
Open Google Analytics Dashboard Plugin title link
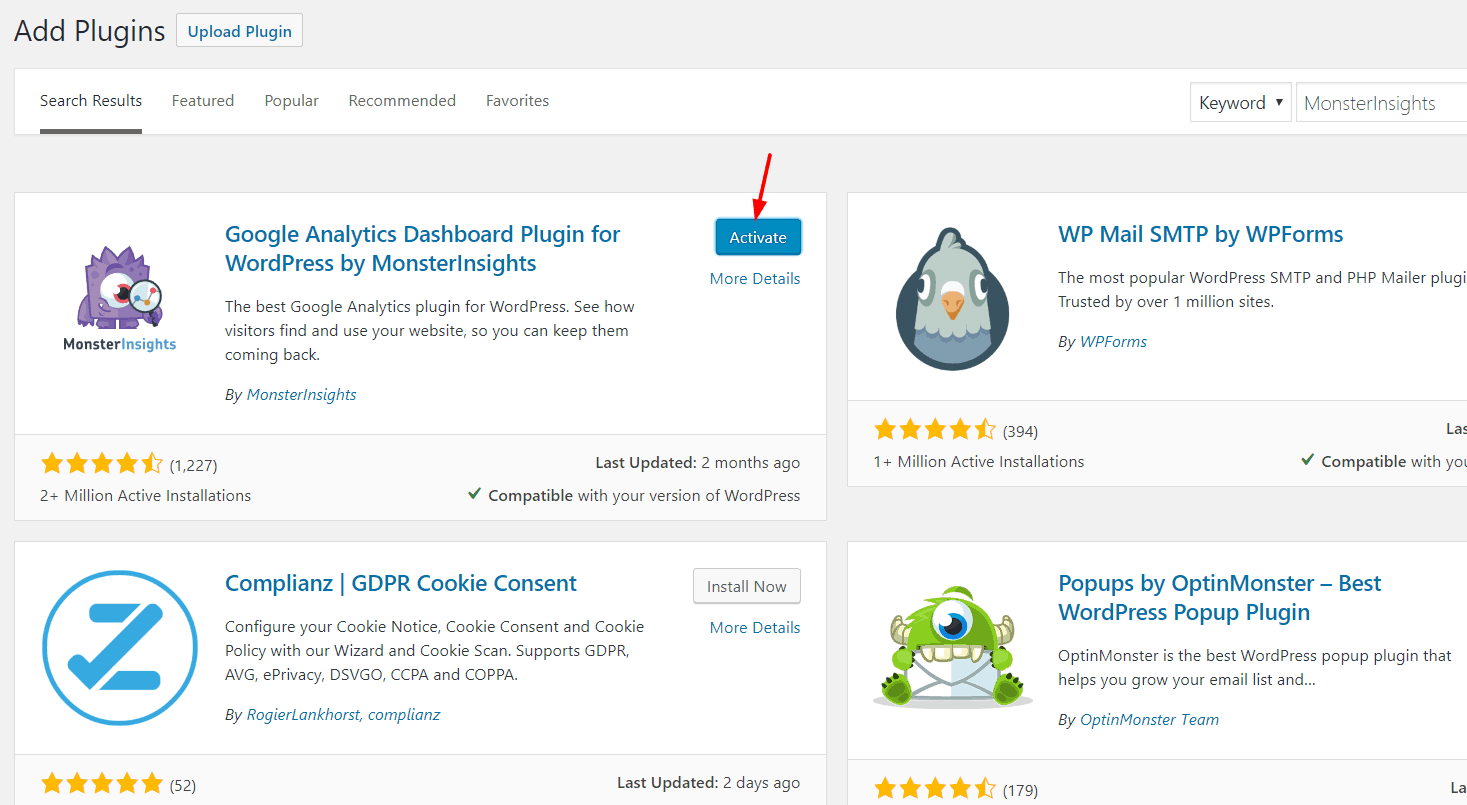423,248
